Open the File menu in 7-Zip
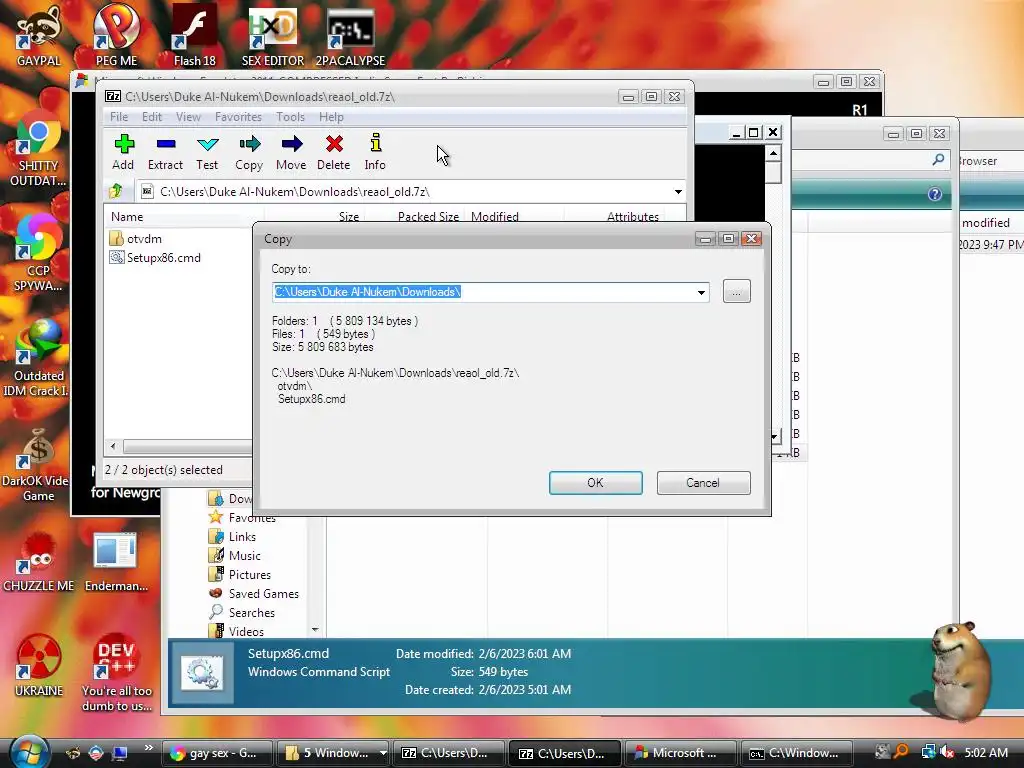Image resolution: width=1024 pixels, height=768 pixels. point(119,117)
